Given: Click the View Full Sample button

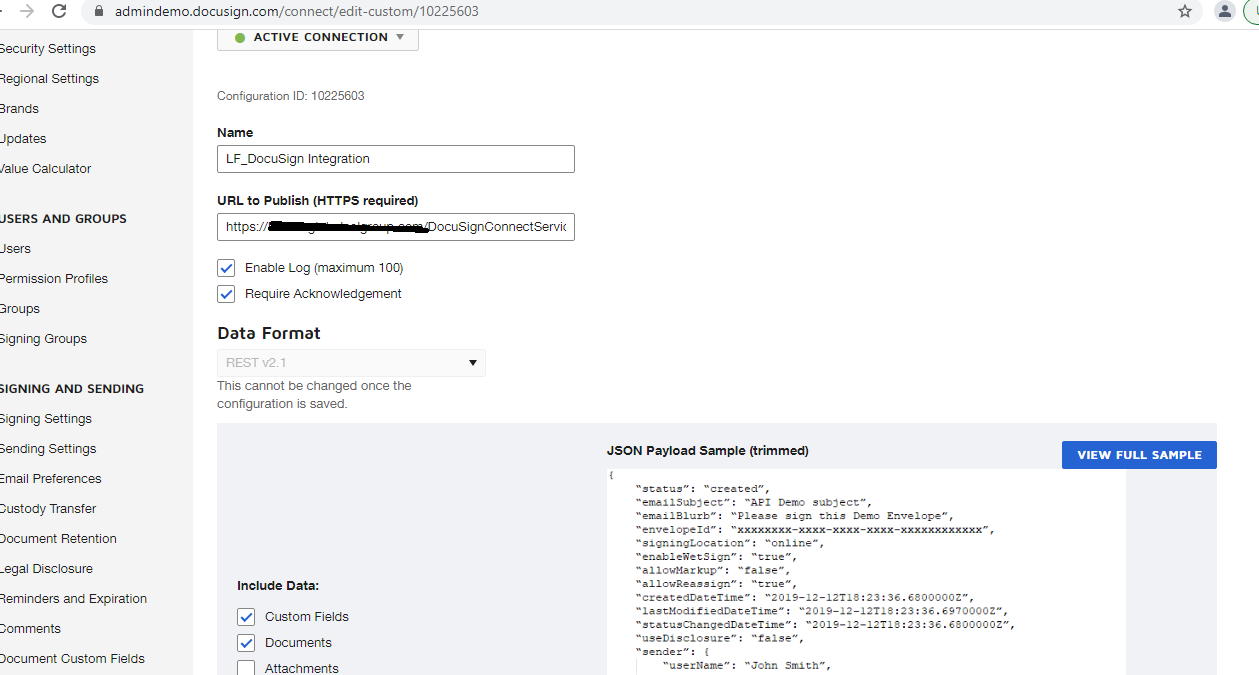Looking at the screenshot, I should pyautogui.click(x=1139, y=455).
